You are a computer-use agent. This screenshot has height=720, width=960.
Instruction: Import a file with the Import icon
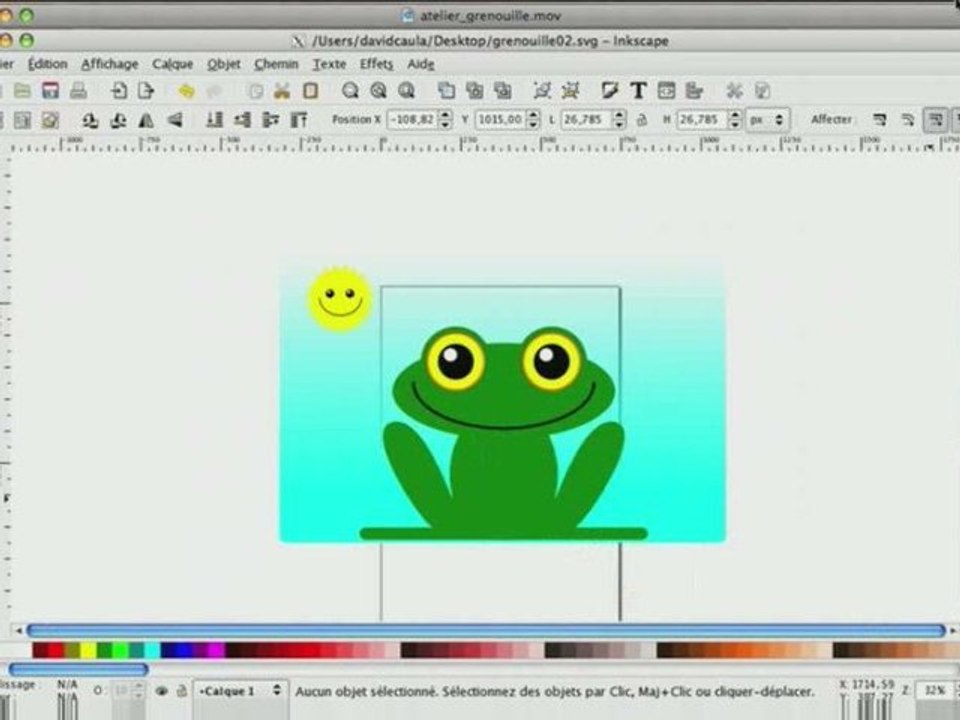click(119, 91)
